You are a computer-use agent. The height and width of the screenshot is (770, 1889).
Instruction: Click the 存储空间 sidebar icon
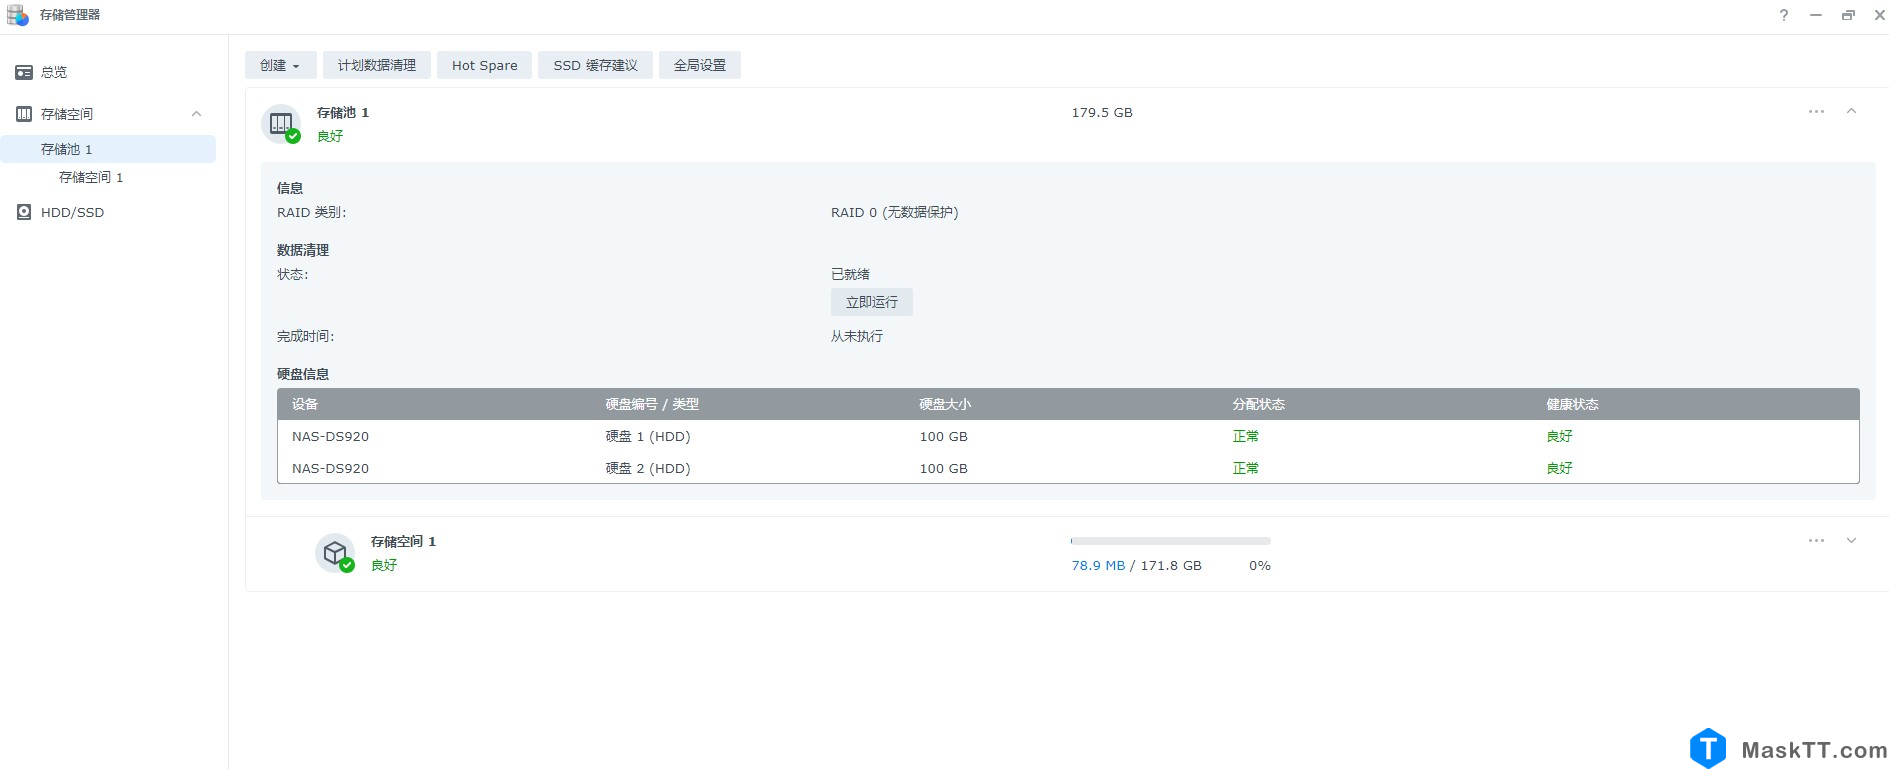click(x=24, y=114)
